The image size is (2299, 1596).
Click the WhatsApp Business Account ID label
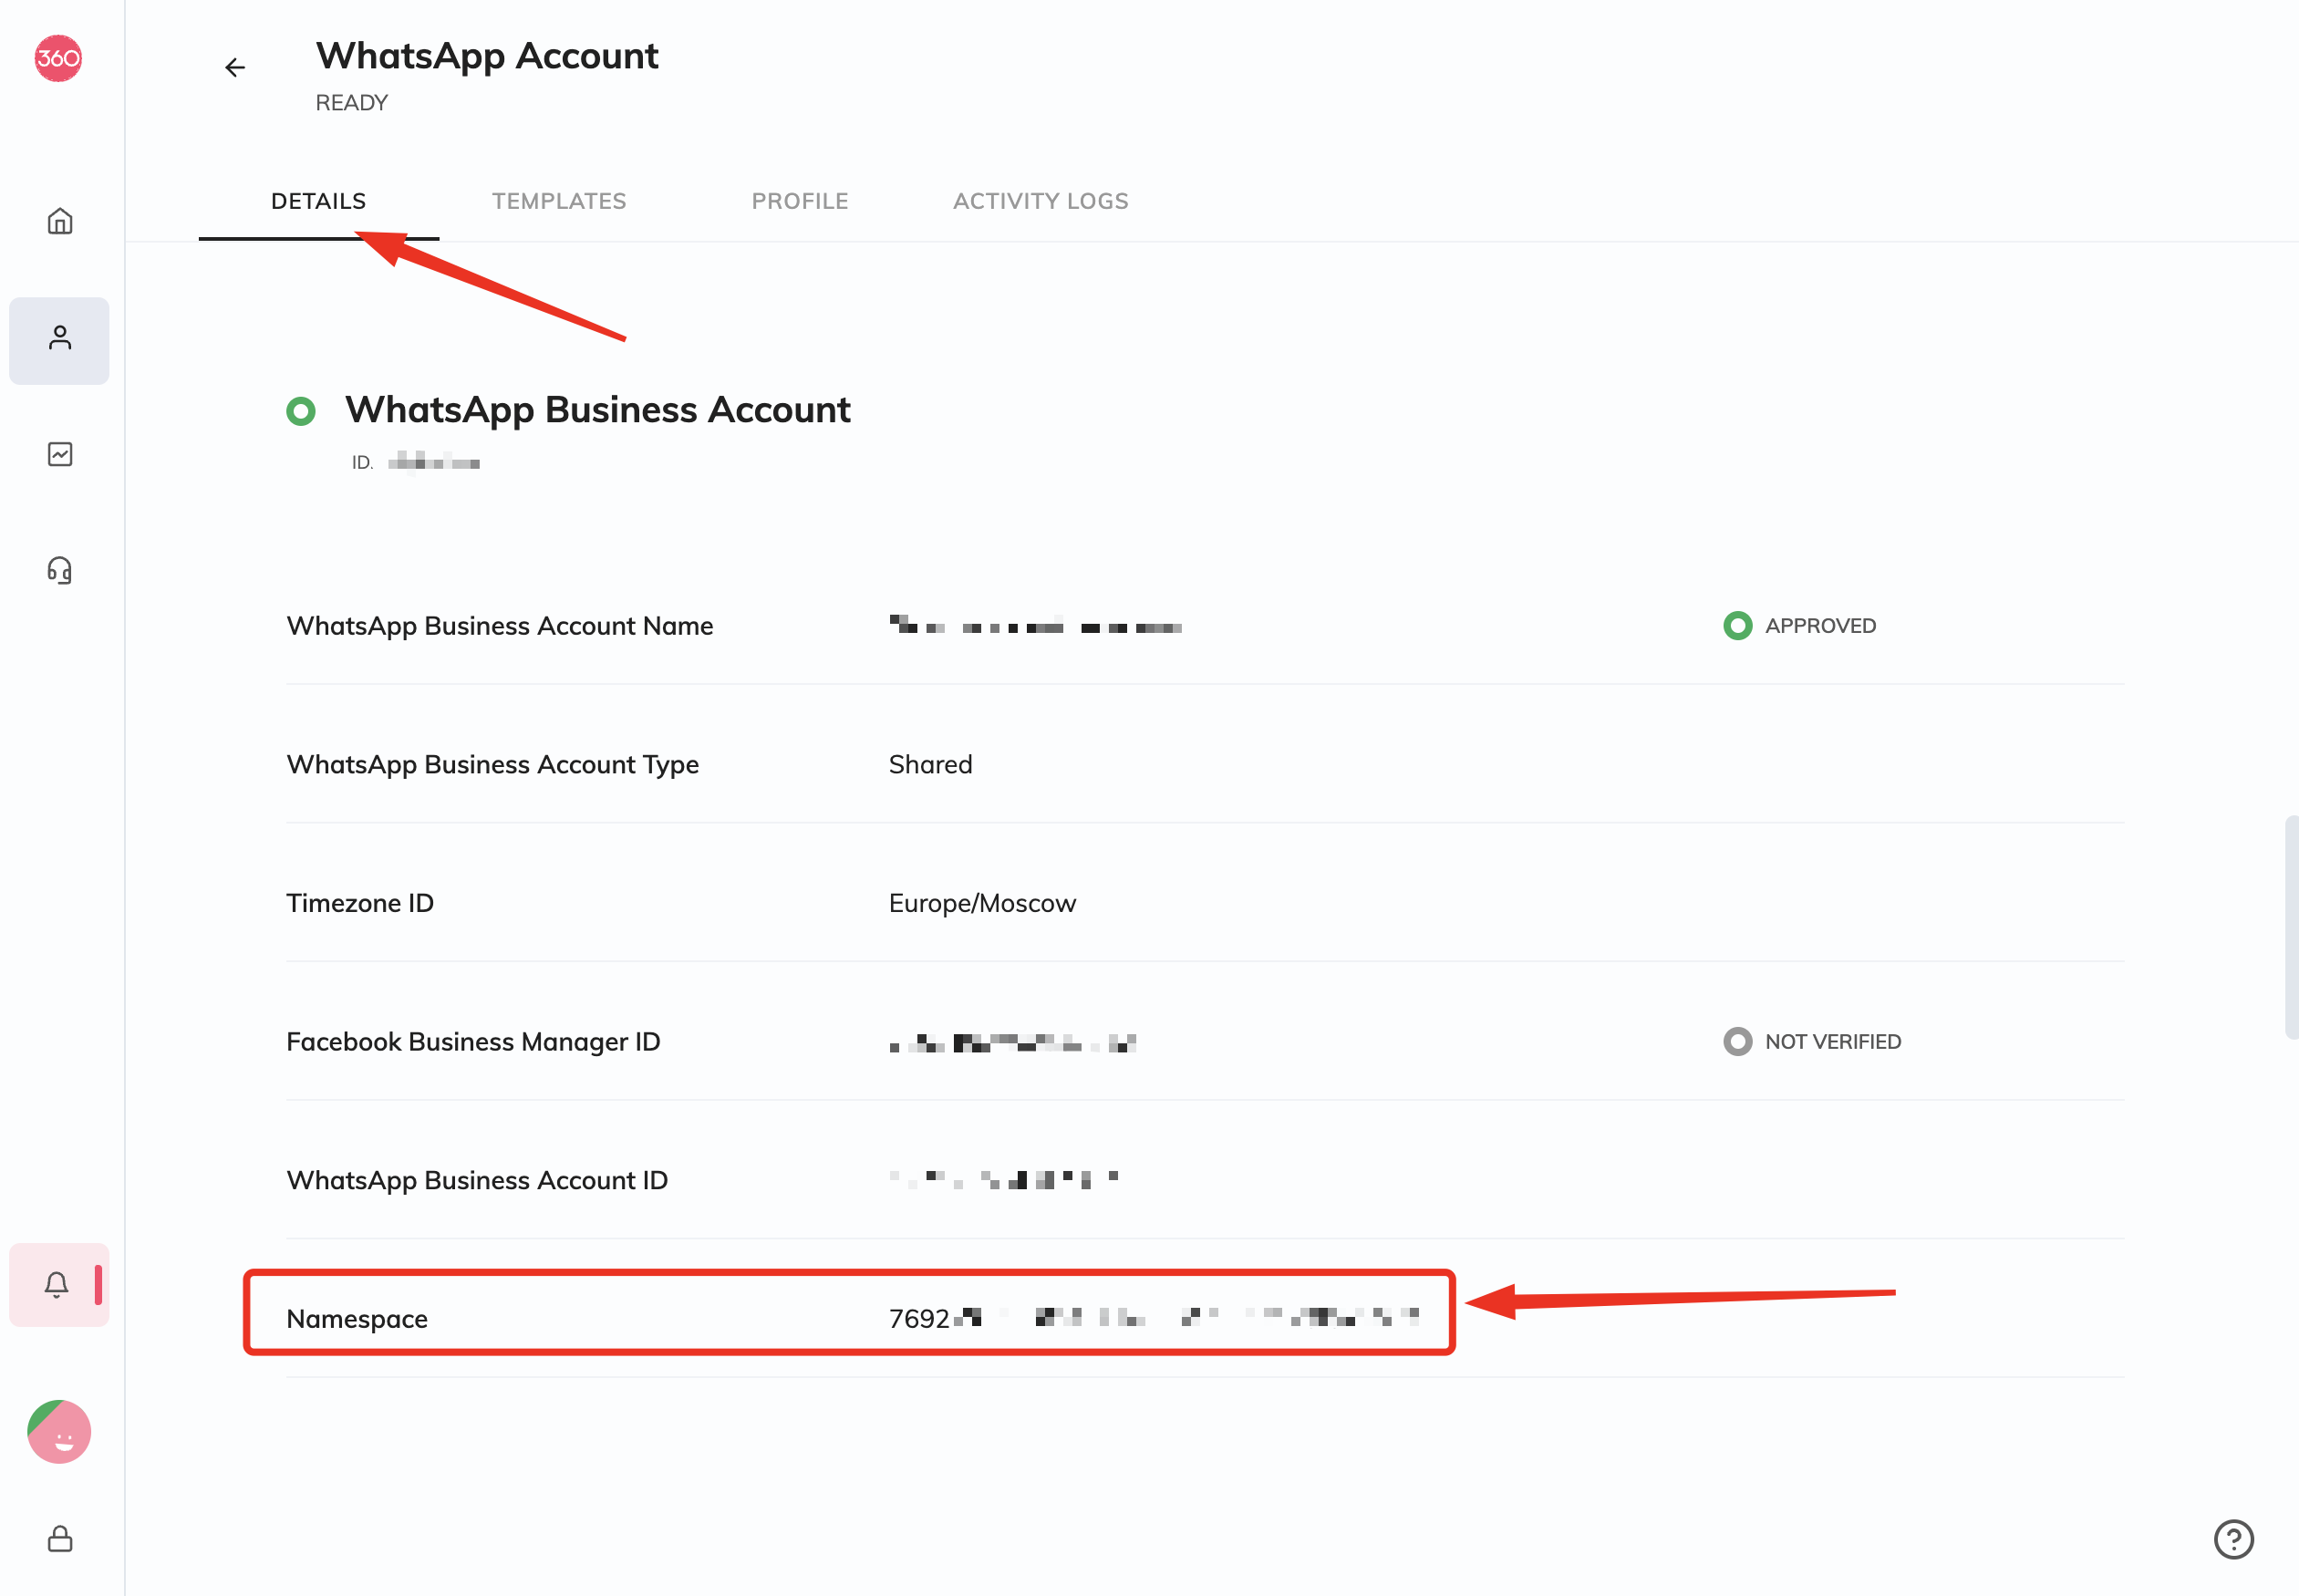click(x=477, y=1181)
